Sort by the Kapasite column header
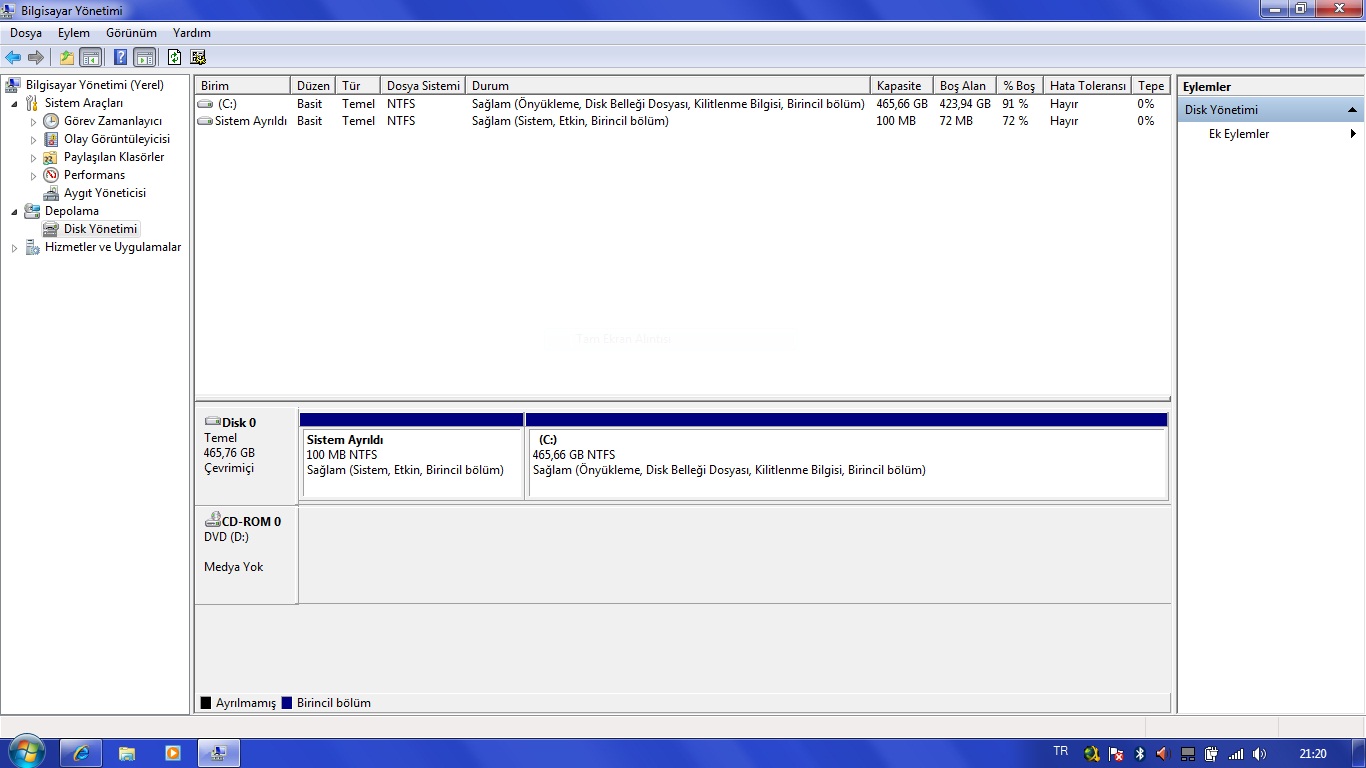 coord(902,86)
